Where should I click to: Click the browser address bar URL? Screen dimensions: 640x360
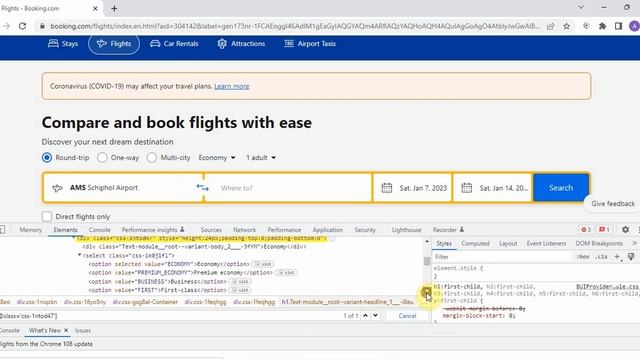point(295,26)
